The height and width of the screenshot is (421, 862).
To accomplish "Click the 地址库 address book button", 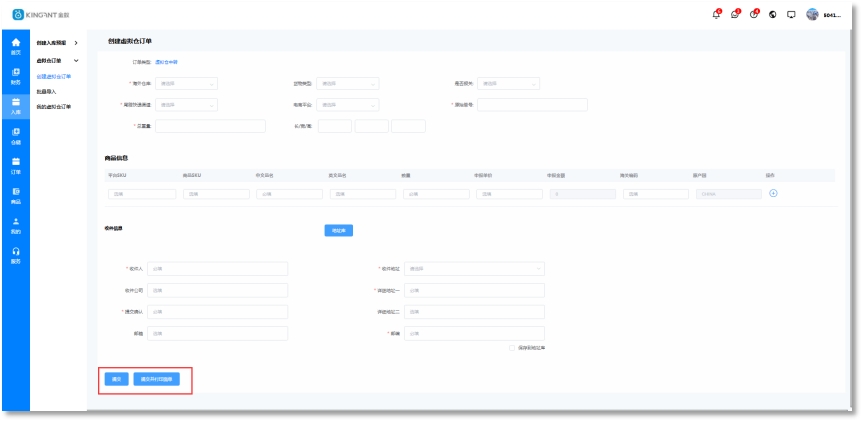I will (338, 230).
